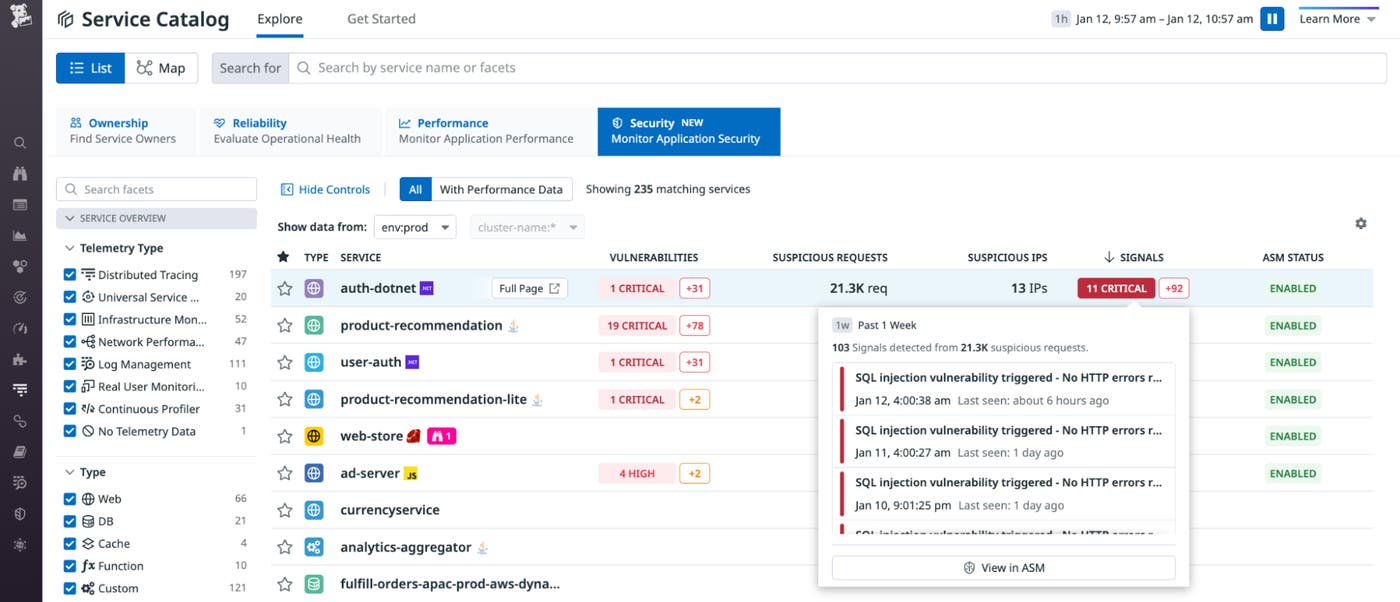Select the Security view tab
1400x602 pixels.
click(688, 131)
